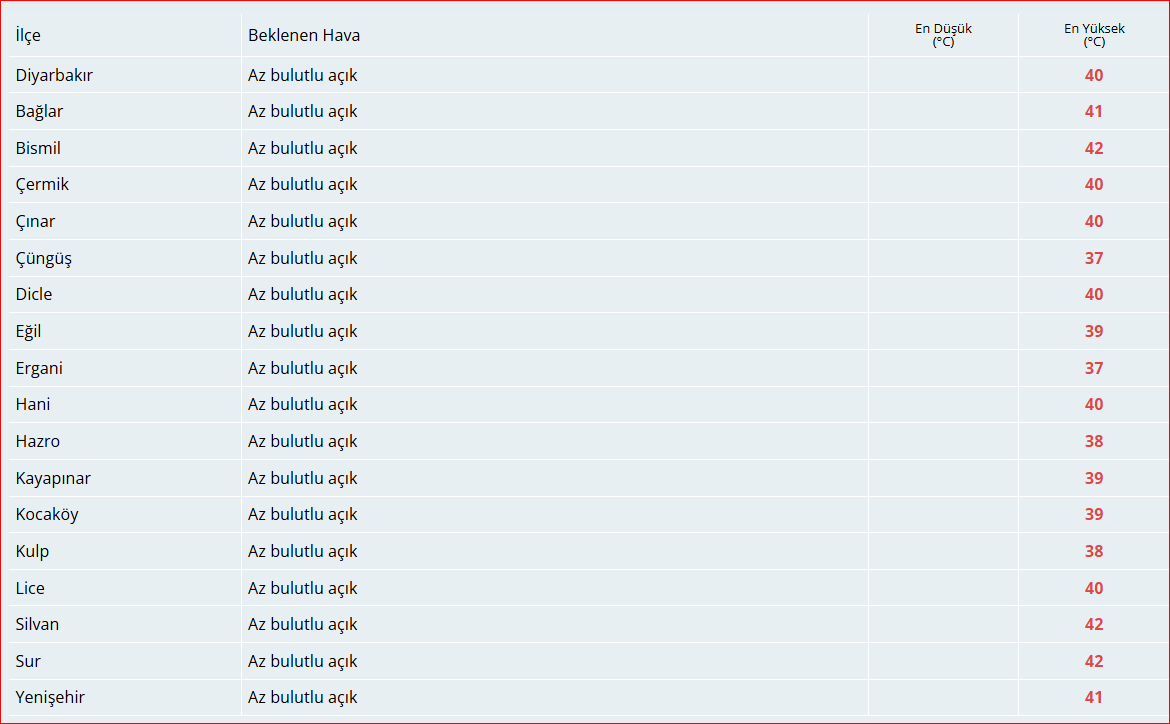The image size is (1170, 724).
Task: Click the Çınar district name
Action: (35, 222)
